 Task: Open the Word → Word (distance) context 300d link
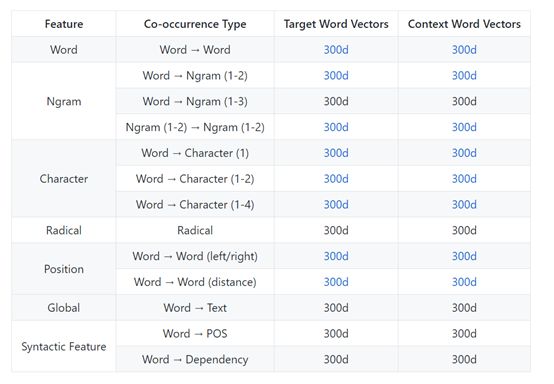(x=464, y=282)
